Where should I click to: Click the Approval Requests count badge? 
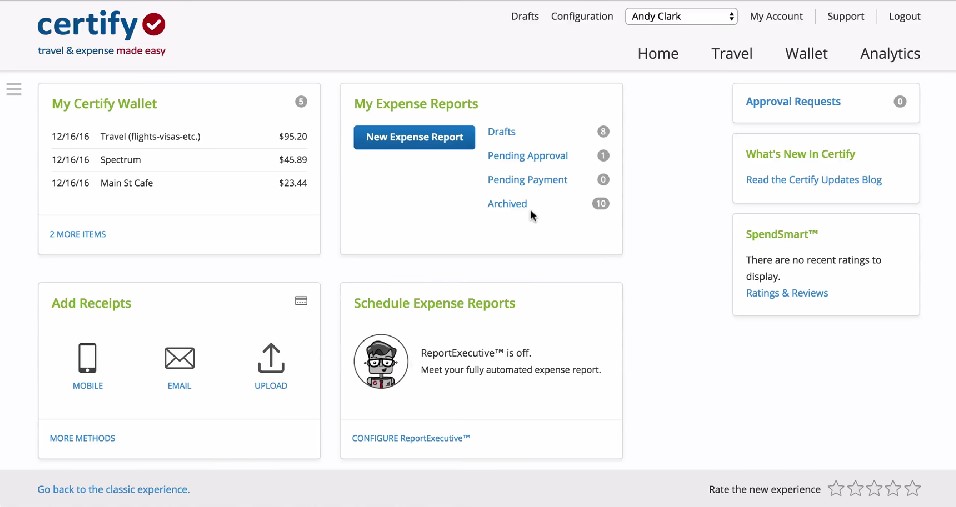pyautogui.click(x=899, y=102)
